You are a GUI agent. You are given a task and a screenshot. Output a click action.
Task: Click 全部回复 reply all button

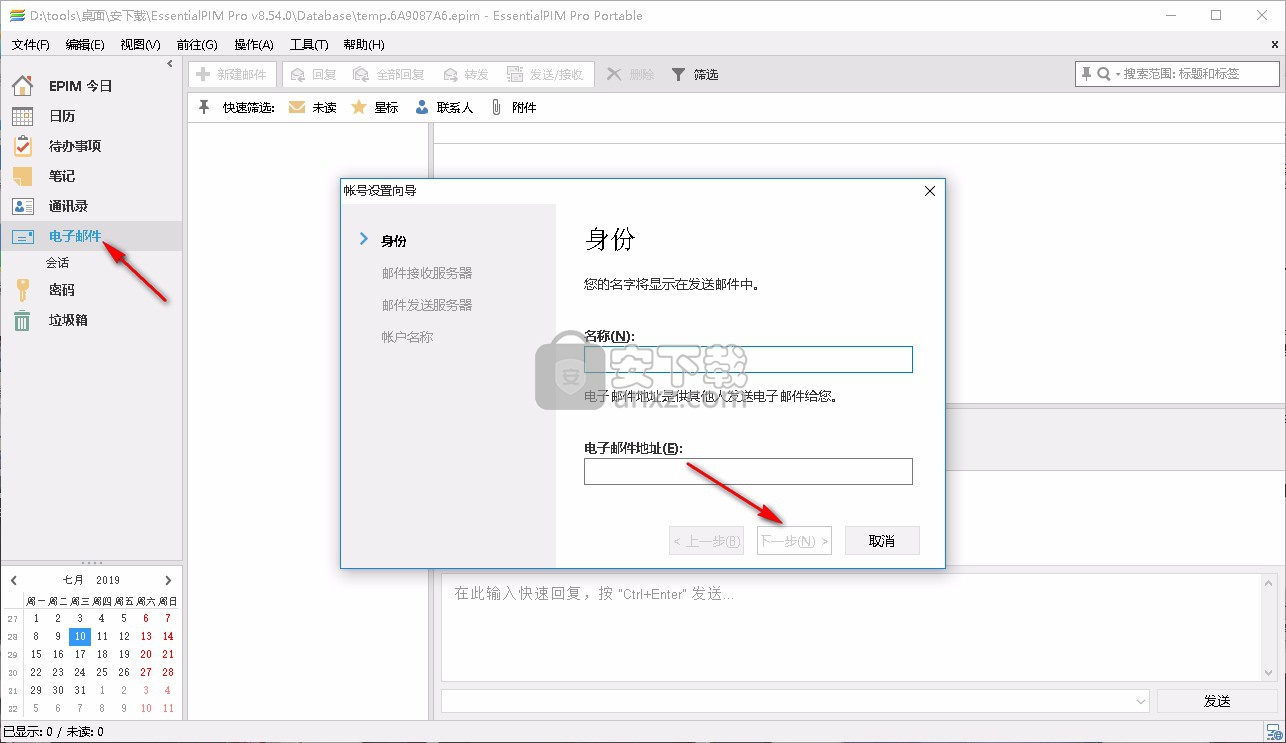click(x=390, y=74)
